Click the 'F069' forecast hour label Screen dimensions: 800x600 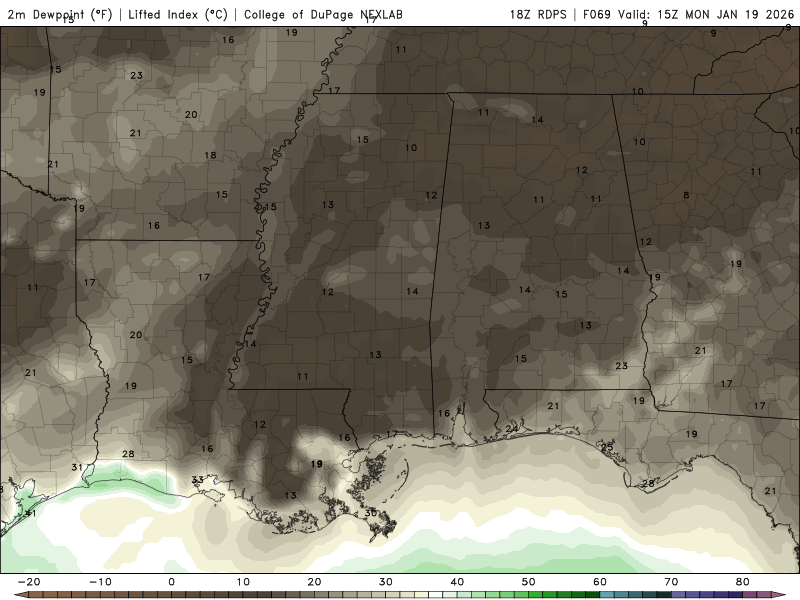click(596, 14)
